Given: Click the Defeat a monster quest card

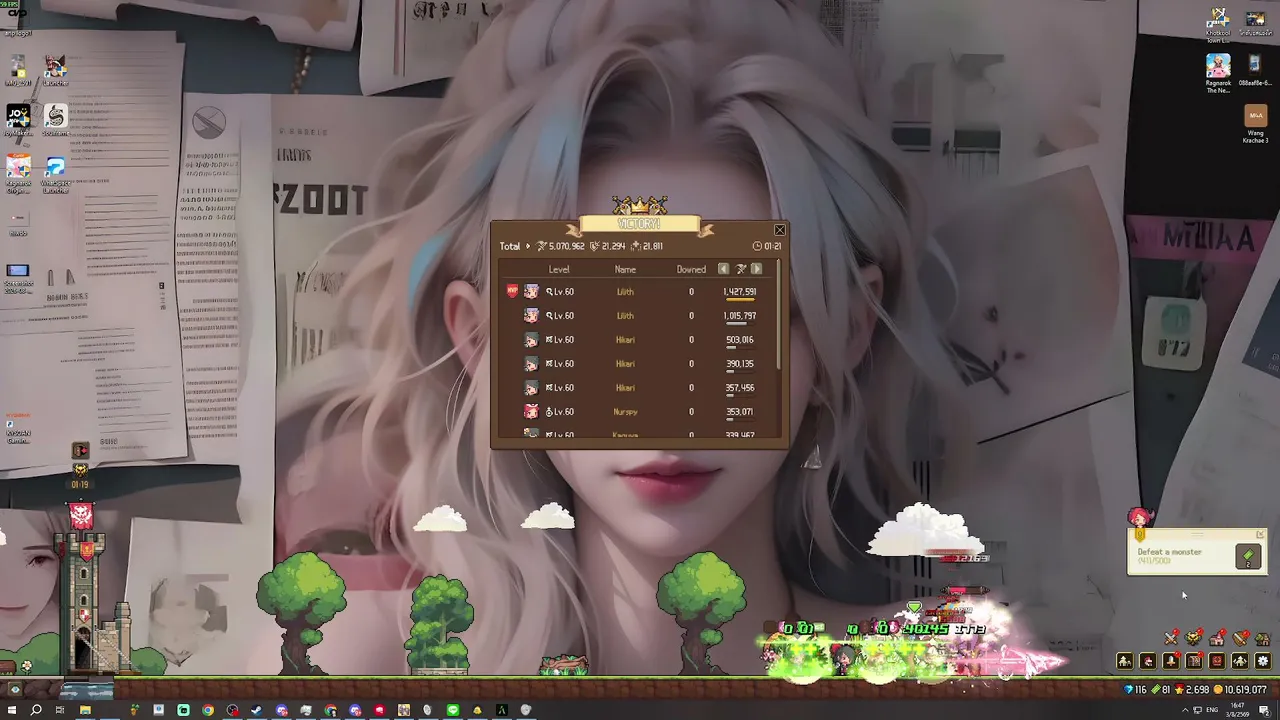Looking at the screenshot, I should click(x=1196, y=552).
